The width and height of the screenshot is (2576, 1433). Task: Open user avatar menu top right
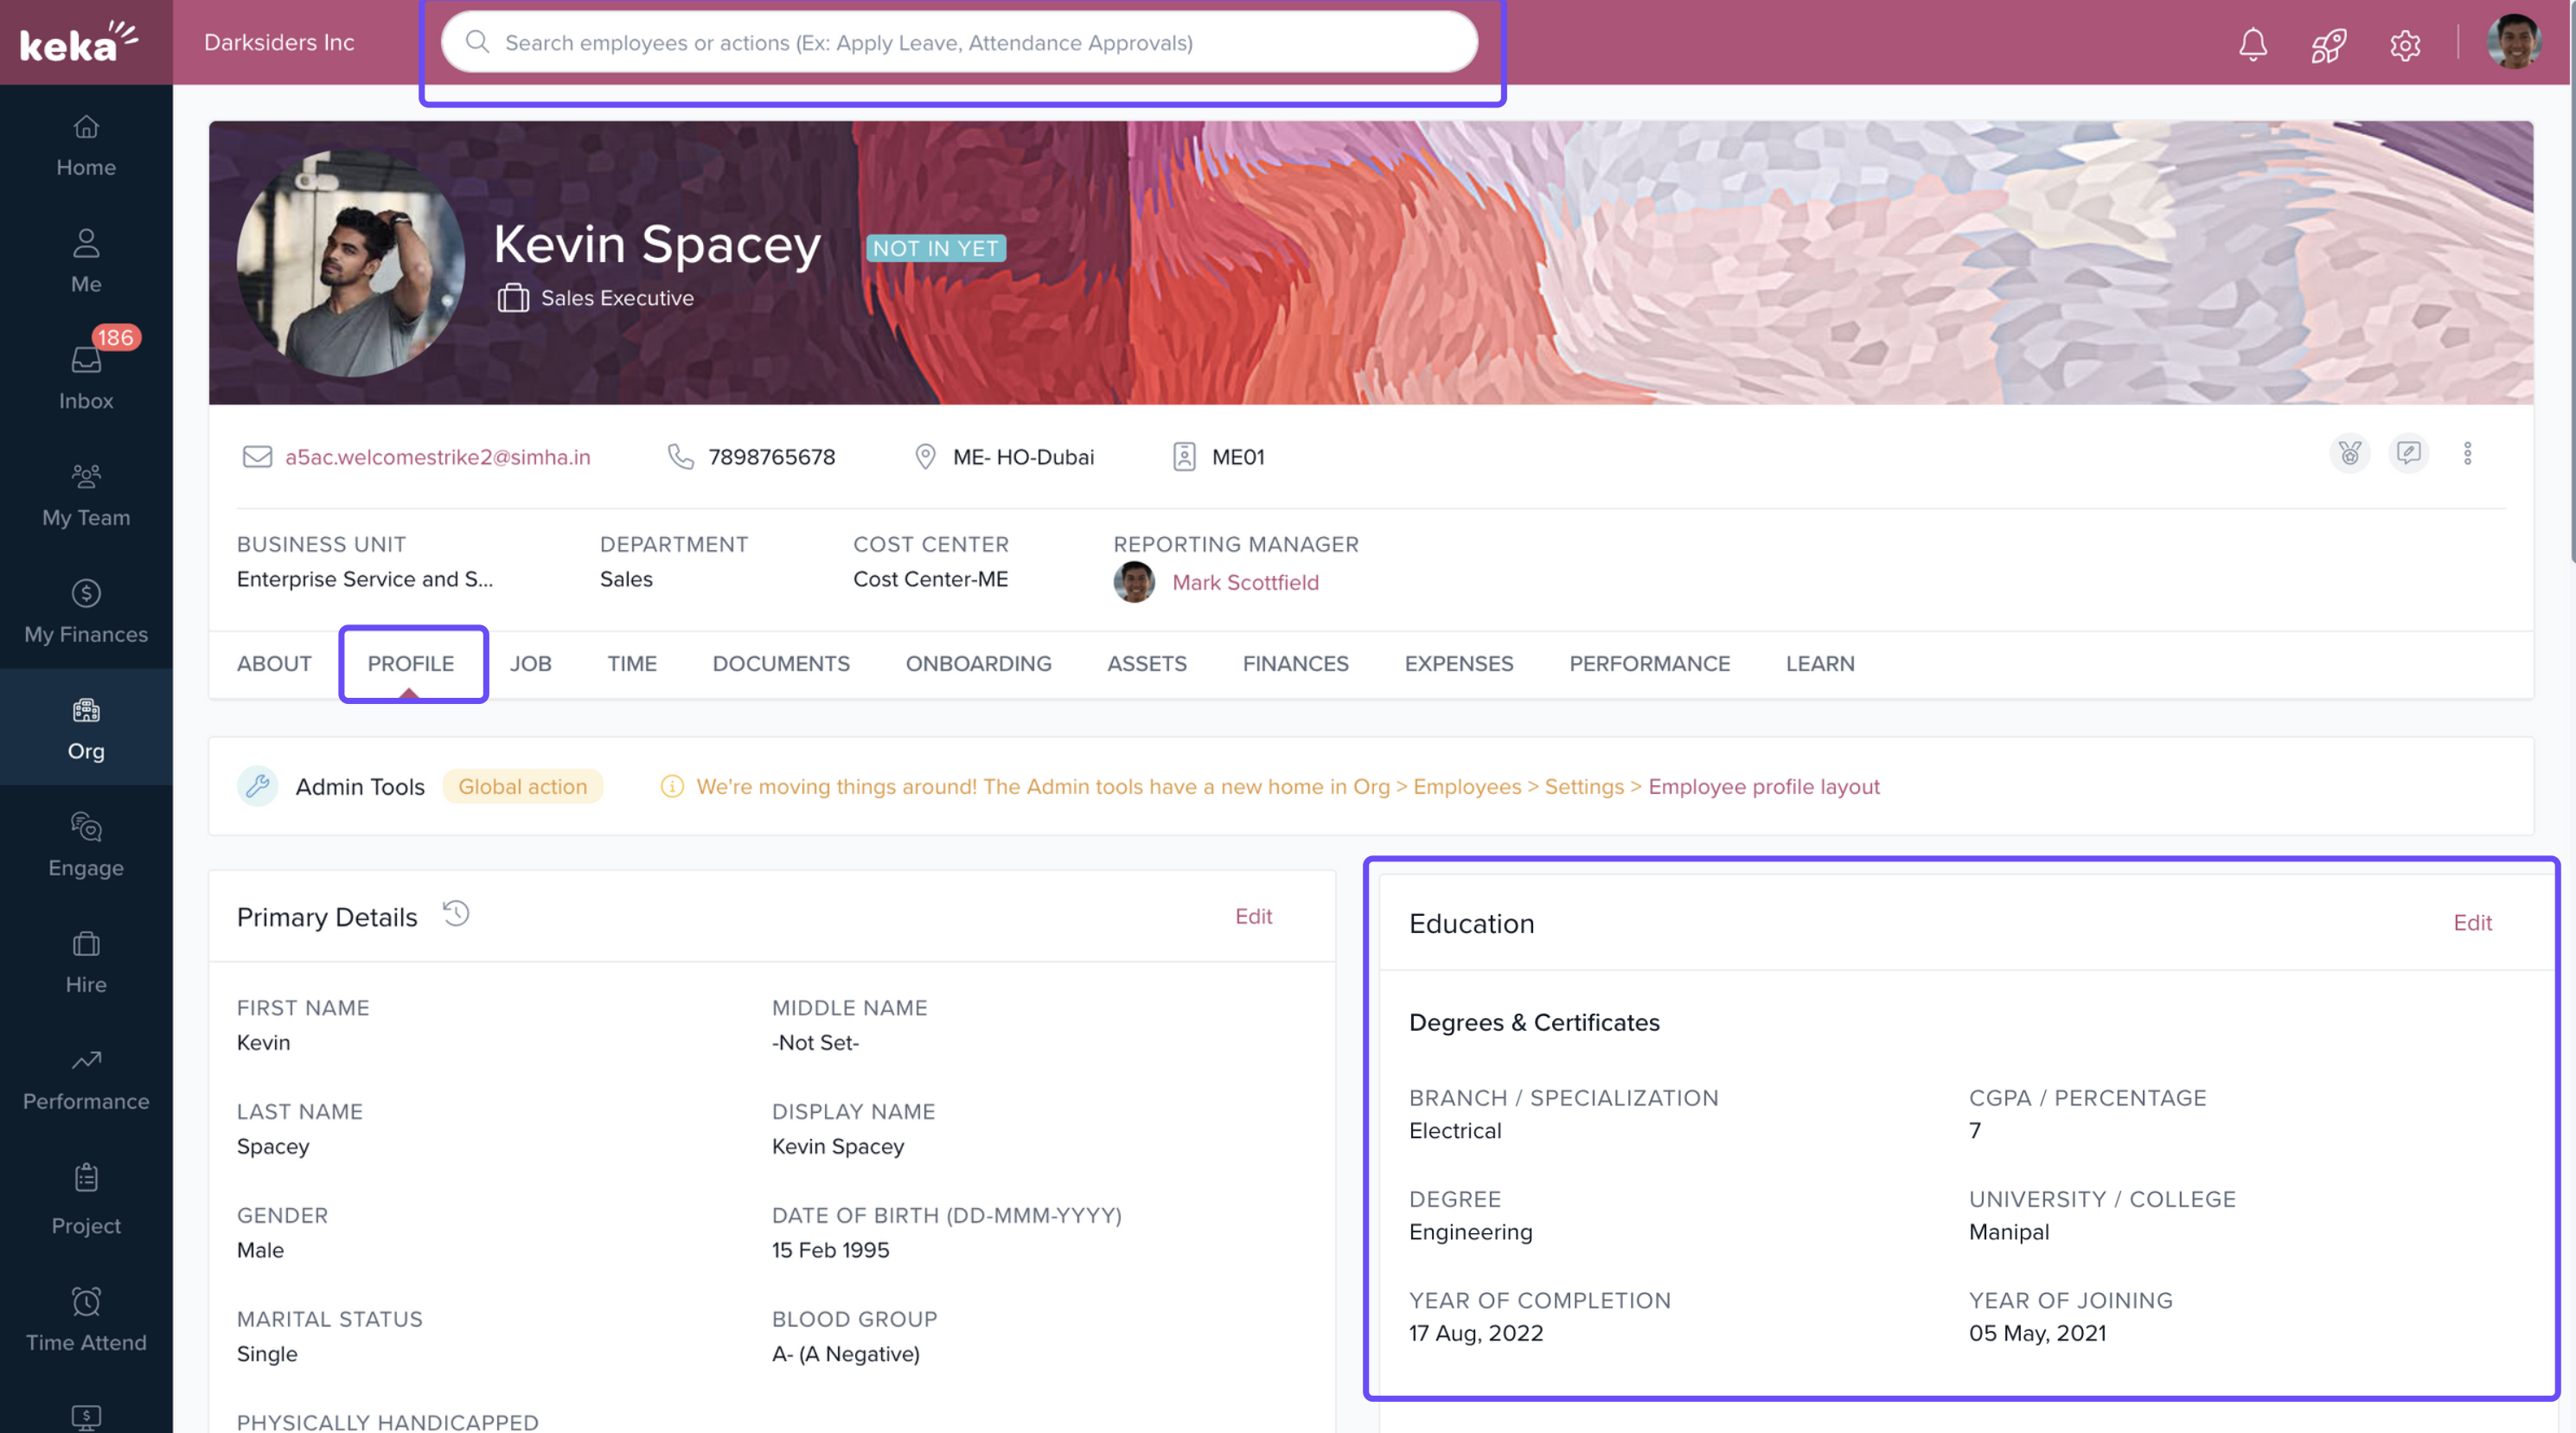click(2512, 43)
